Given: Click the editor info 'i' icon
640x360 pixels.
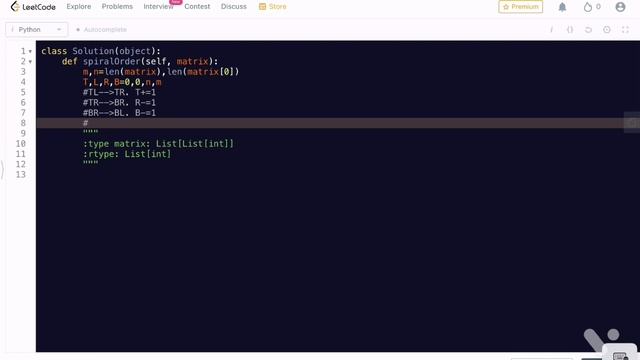Looking at the screenshot, I should coord(551,29).
